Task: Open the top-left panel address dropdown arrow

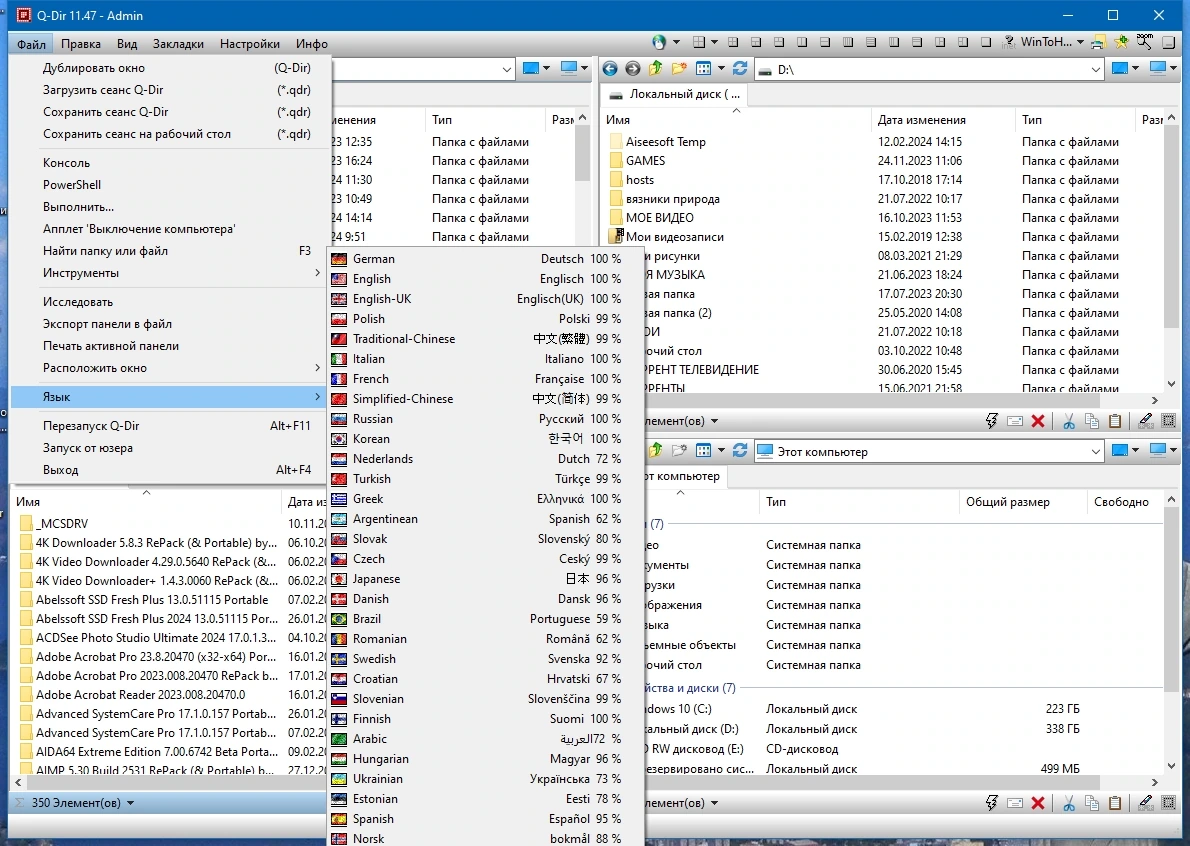Action: pos(507,70)
